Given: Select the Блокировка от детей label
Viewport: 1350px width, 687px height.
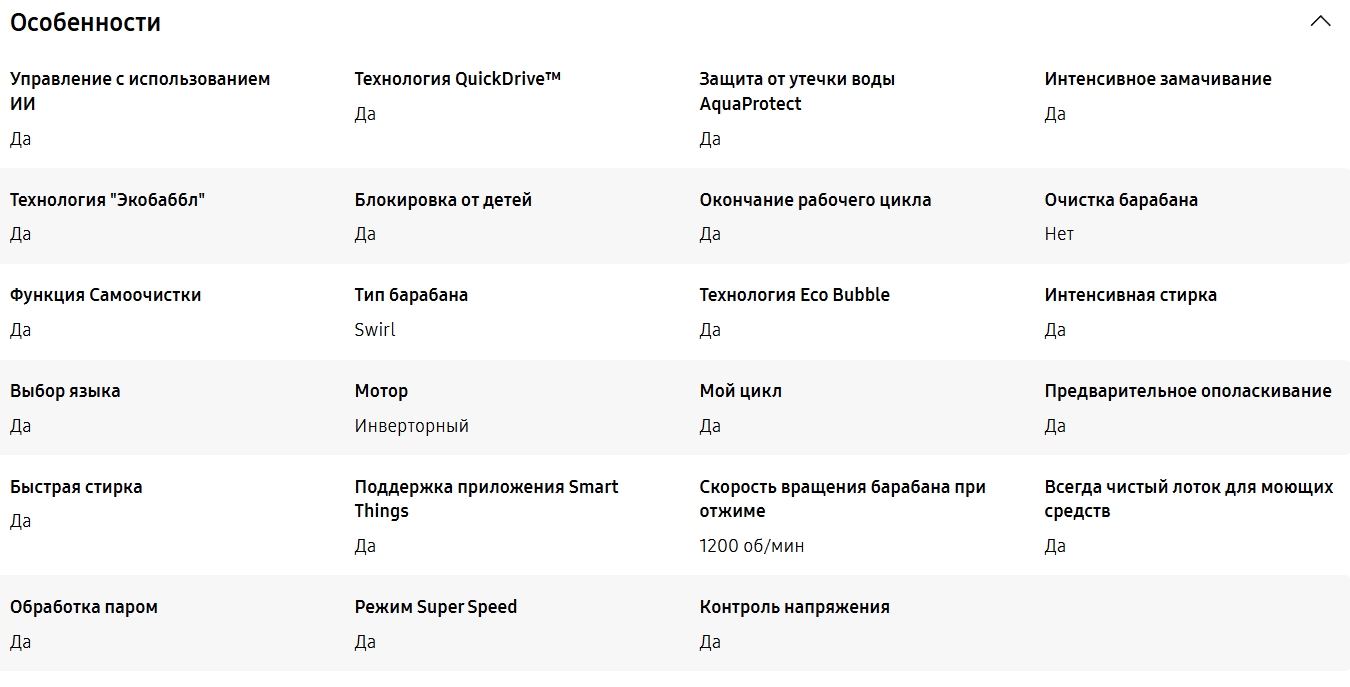Looking at the screenshot, I should [x=443, y=200].
